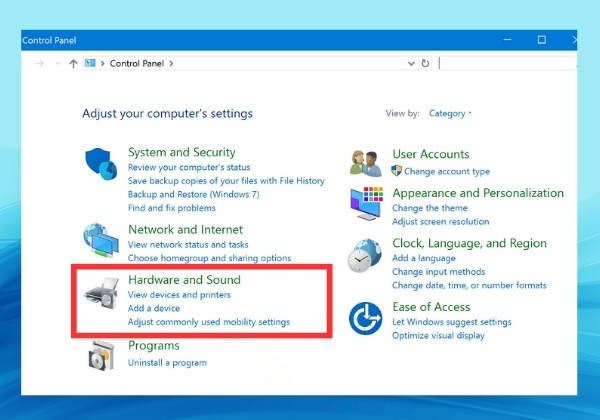Image resolution: width=600 pixels, height=420 pixels.
Task: Click Change input methods link
Action: [x=439, y=272]
